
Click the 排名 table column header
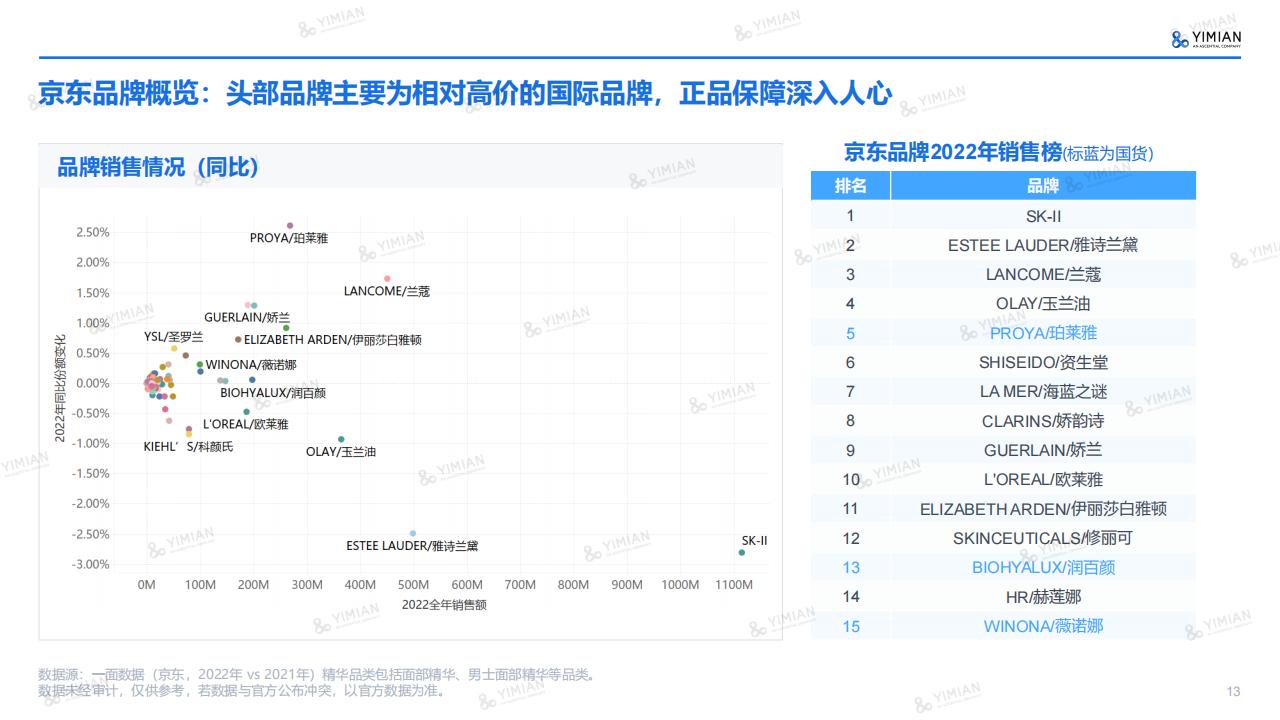850,186
